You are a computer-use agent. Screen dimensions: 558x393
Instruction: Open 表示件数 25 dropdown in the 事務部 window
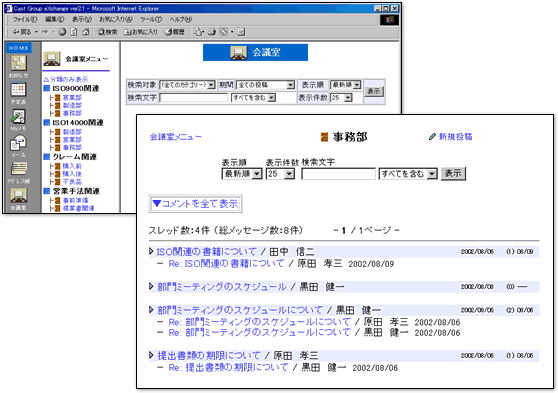tap(280, 174)
